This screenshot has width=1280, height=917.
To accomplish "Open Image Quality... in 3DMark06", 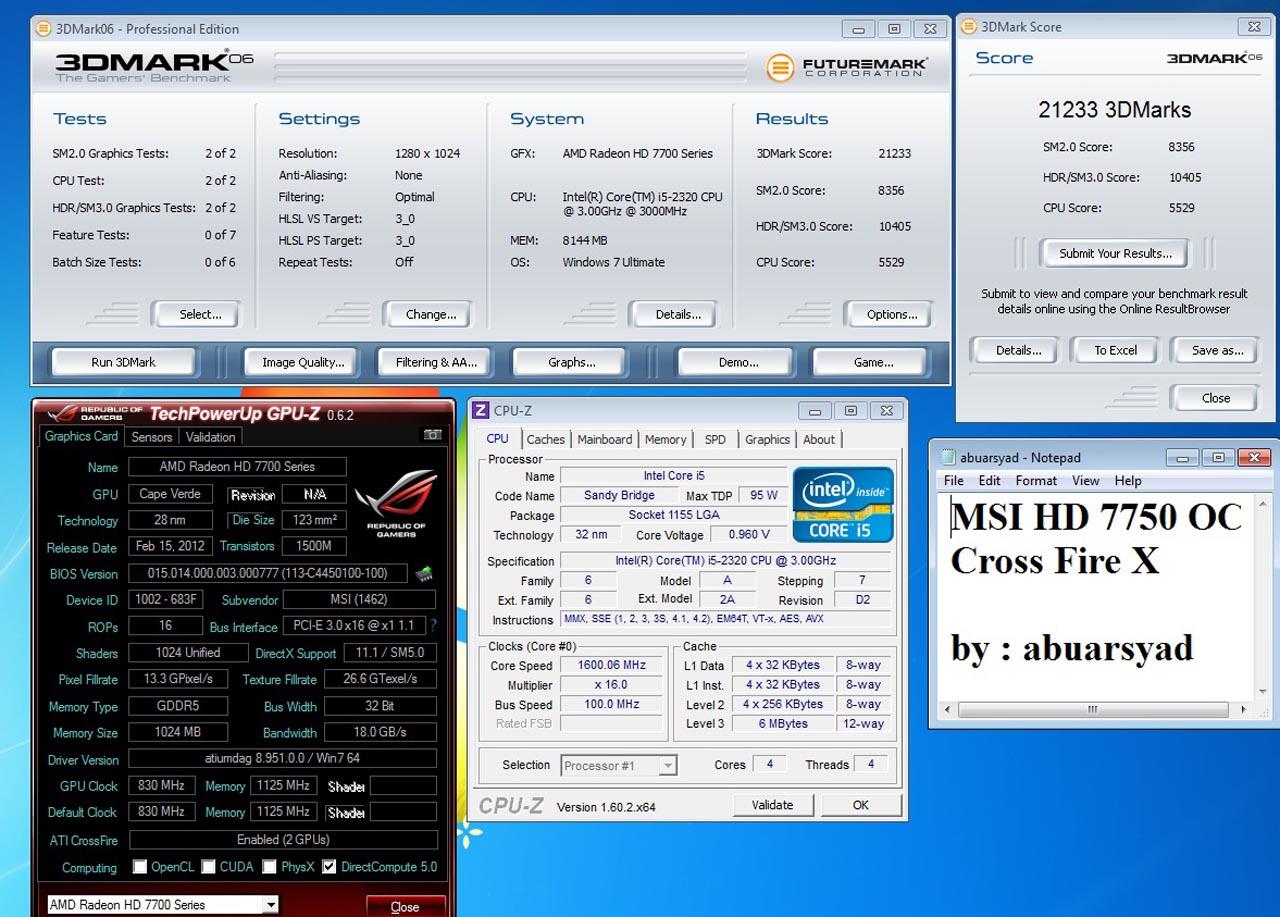I will click(303, 362).
